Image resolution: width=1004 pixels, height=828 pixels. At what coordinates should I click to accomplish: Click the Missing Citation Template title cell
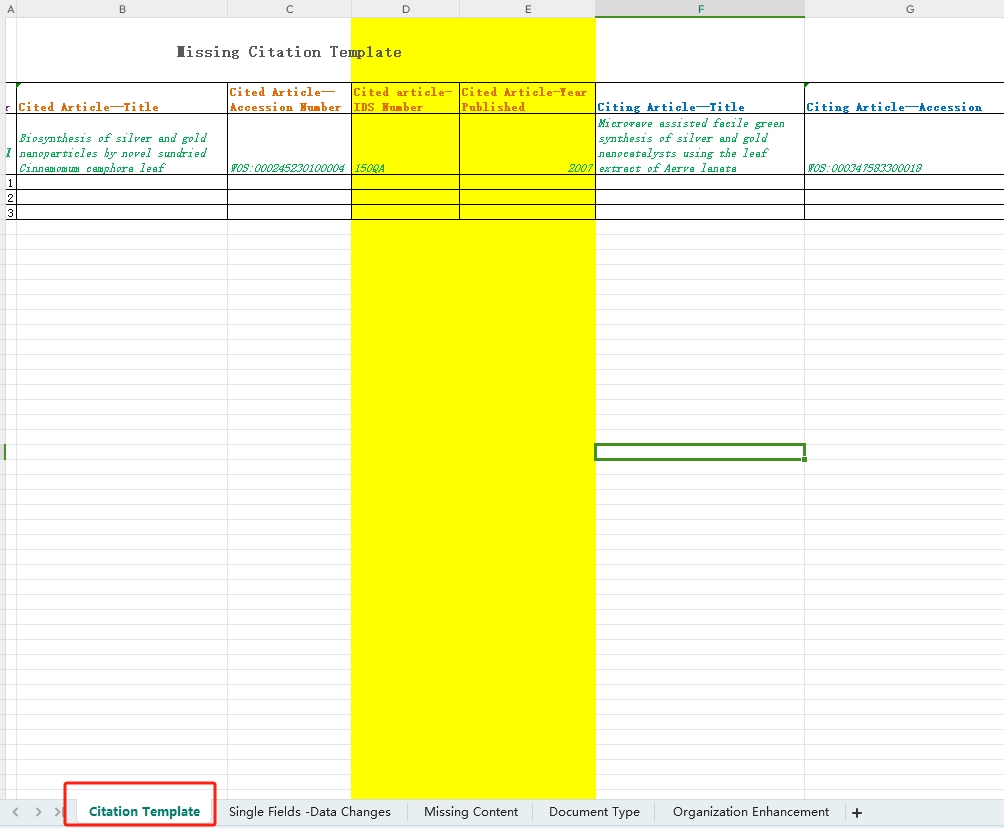tap(289, 52)
